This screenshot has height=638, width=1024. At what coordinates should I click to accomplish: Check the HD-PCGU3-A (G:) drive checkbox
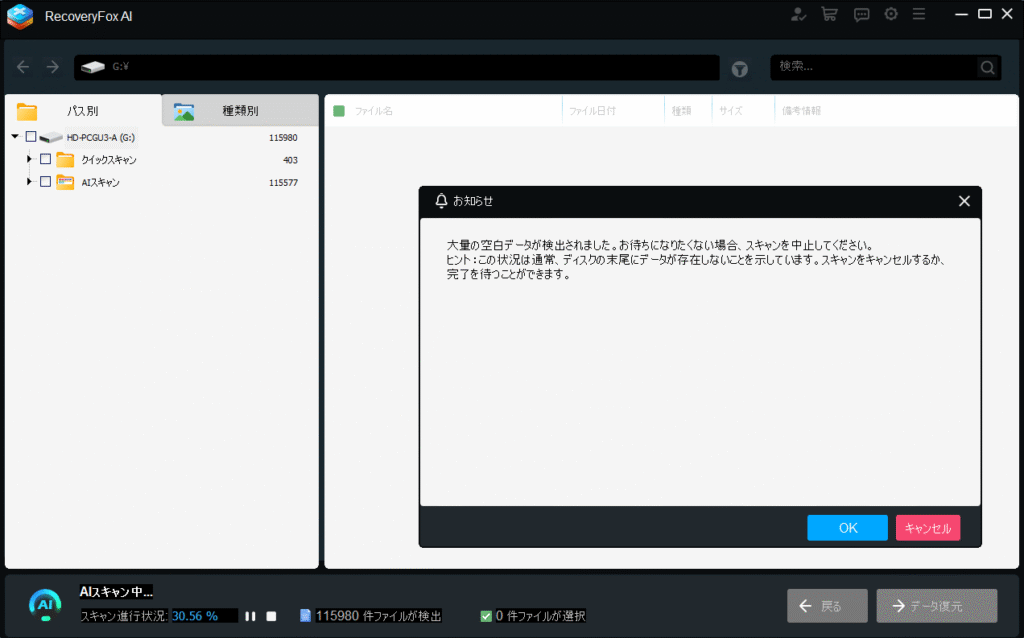point(31,137)
